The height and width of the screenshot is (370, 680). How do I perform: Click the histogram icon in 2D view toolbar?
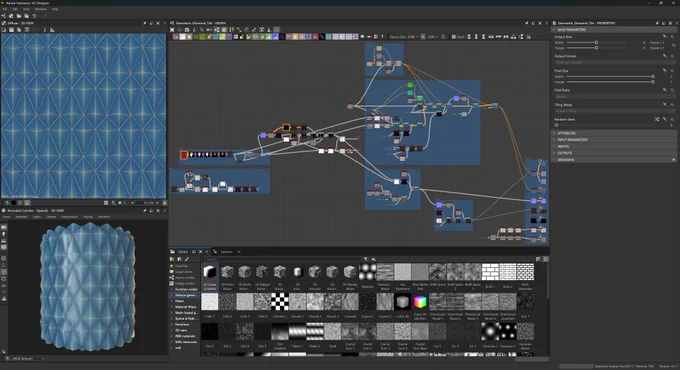[52, 30]
